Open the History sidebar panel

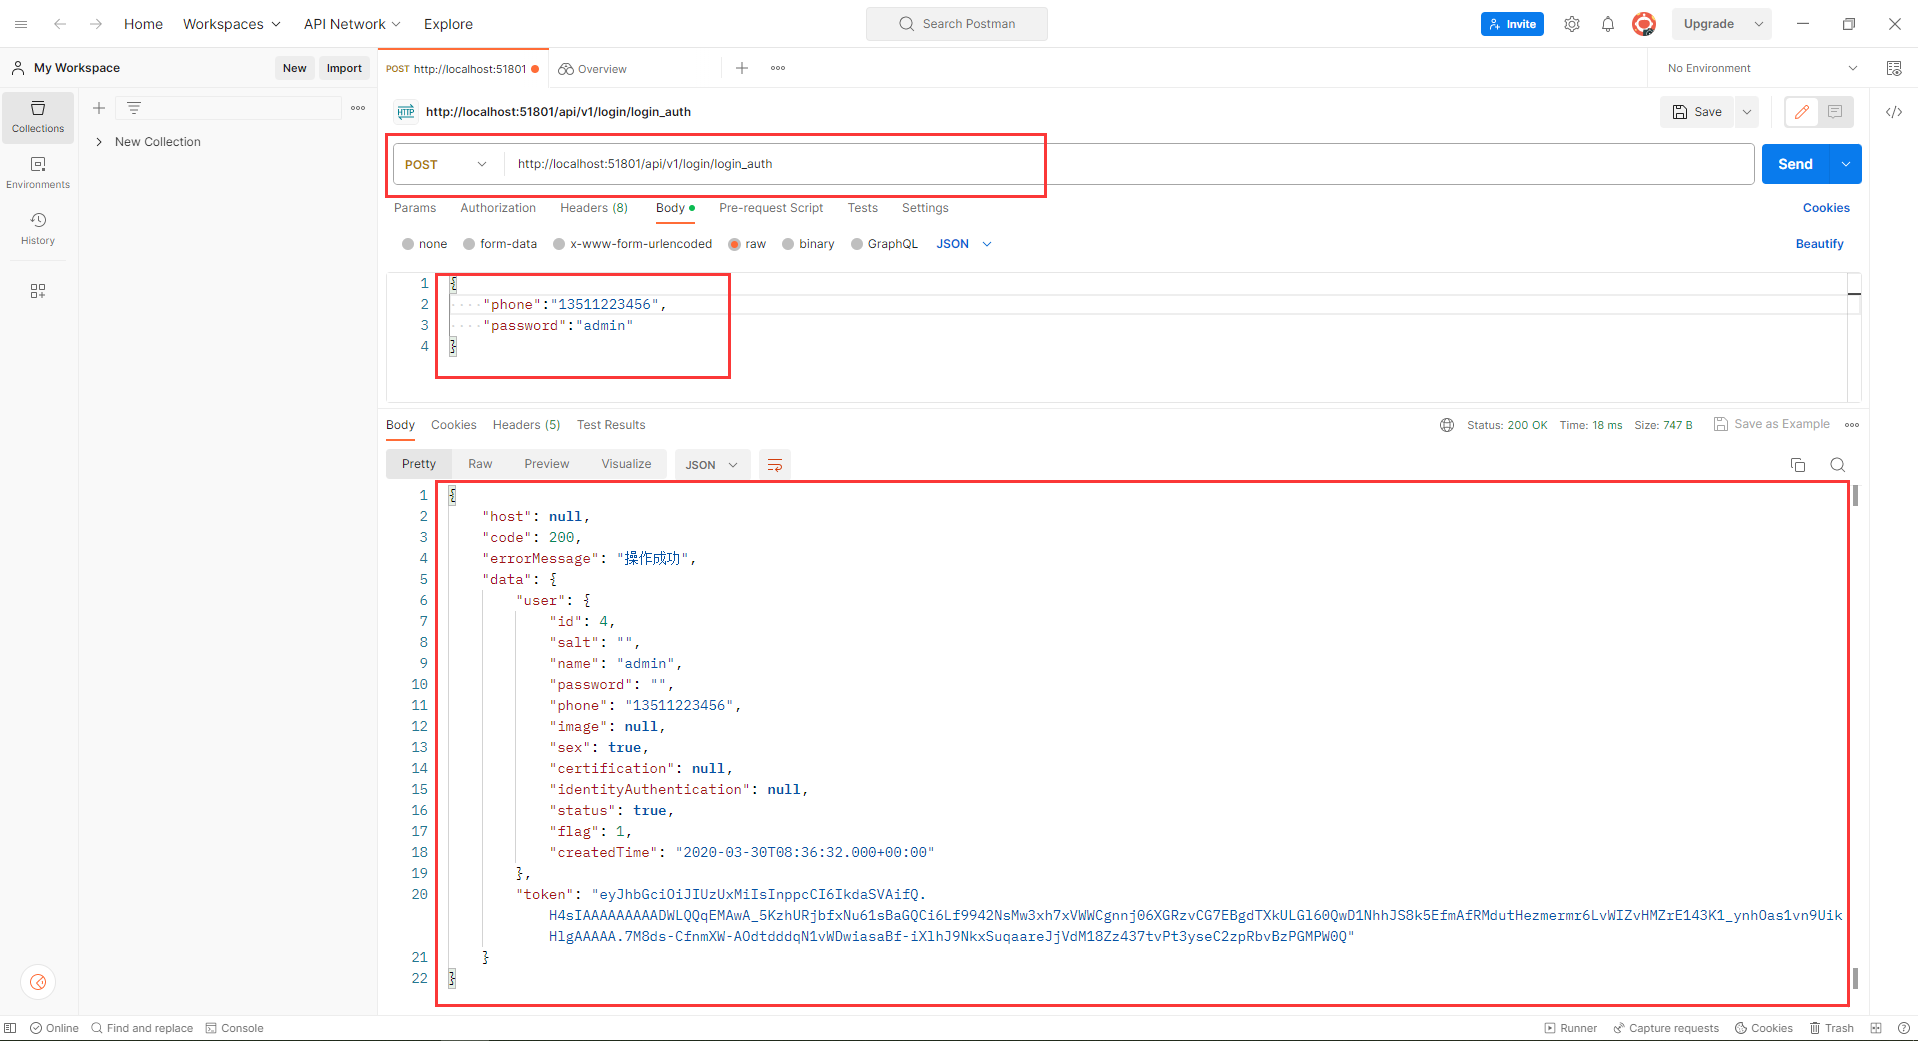[x=38, y=228]
